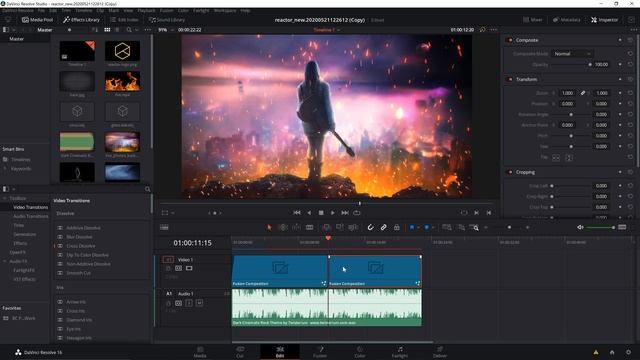This screenshot has width=640, height=360.
Task: Switch media pool to thumbnail view
Action: (x=107, y=30)
